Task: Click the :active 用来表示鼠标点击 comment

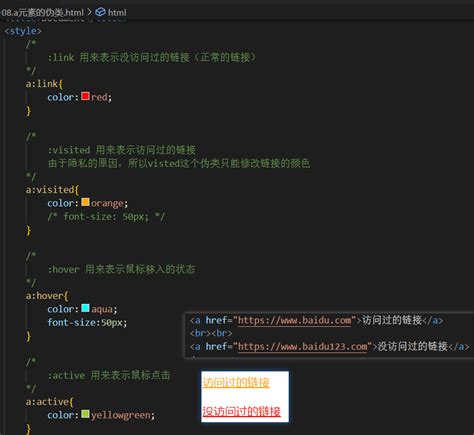Action: click(x=109, y=375)
